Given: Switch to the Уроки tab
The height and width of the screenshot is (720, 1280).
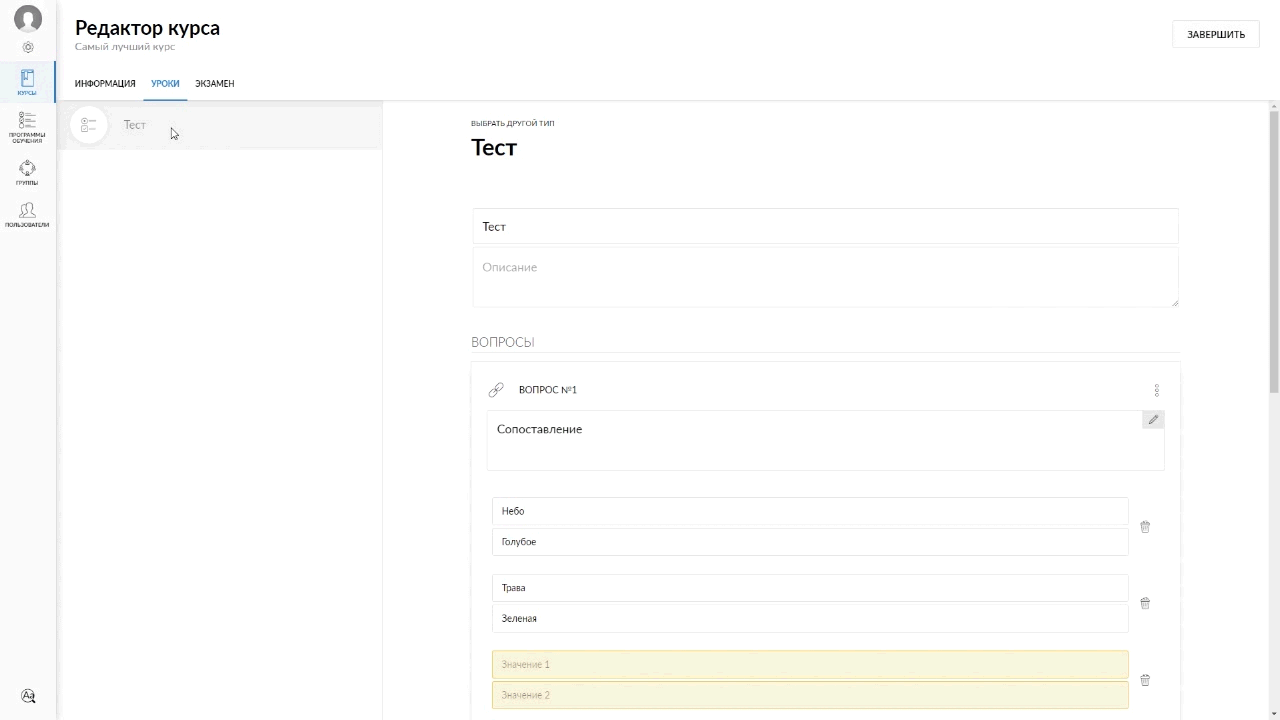Looking at the screenshot, I should (165, 84).
